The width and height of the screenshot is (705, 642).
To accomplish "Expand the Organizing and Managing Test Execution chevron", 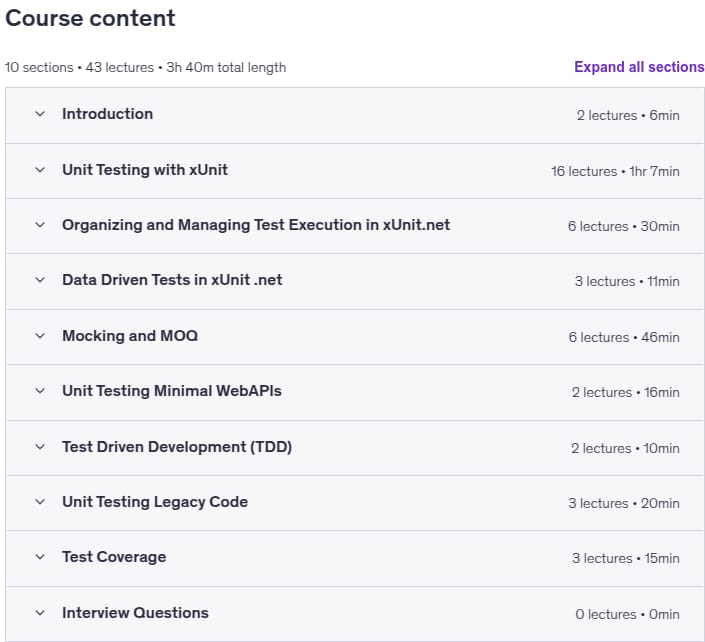I will [x=40, y=225].
